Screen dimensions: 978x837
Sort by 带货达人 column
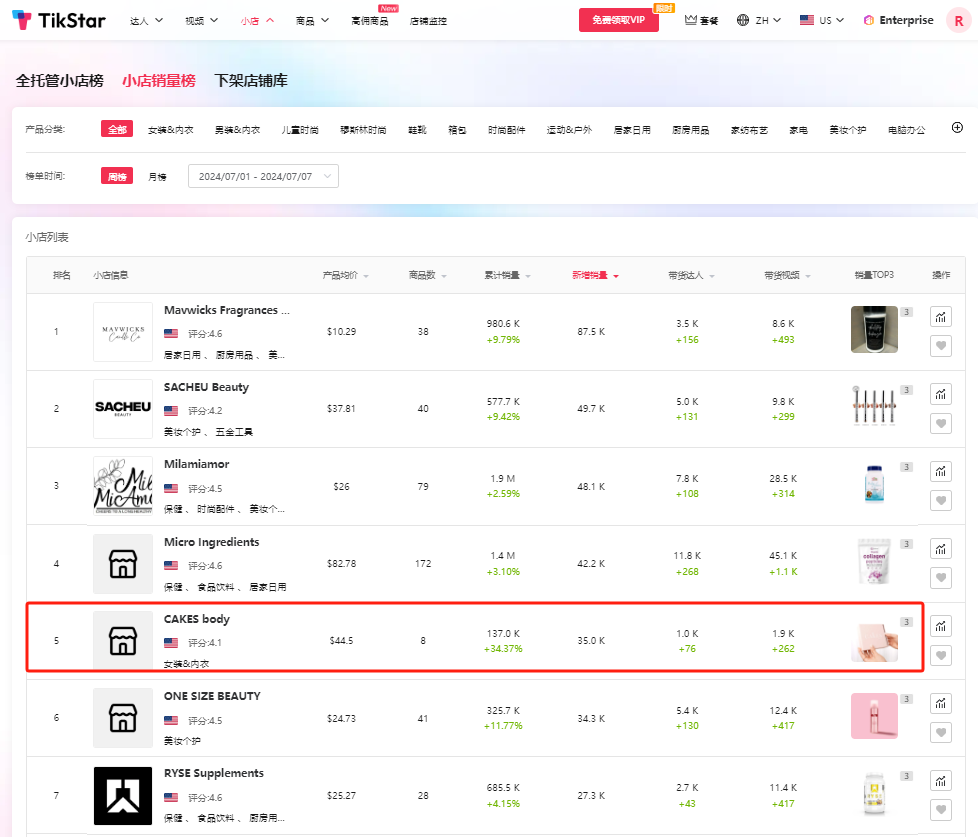(691, 275)
